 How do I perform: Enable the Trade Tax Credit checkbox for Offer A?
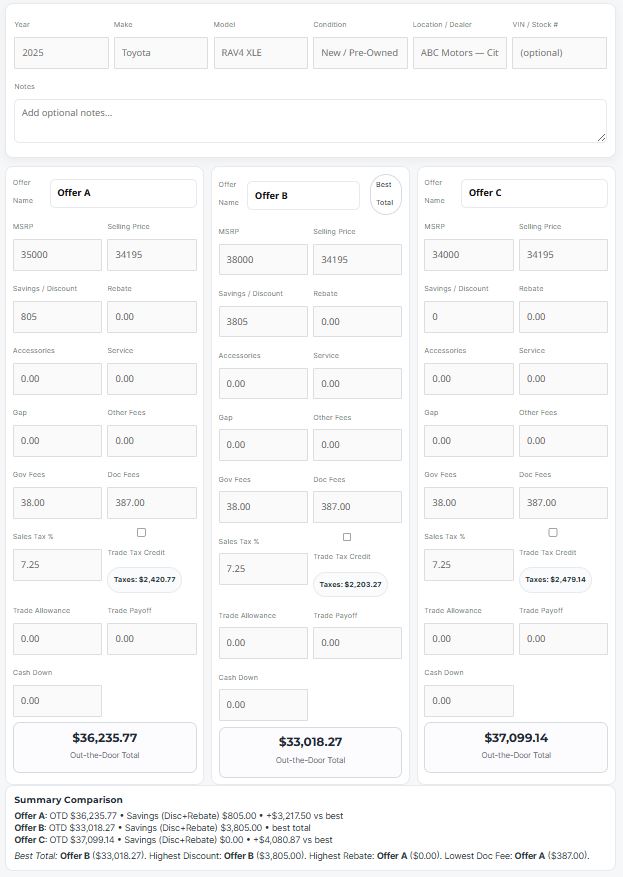(x=141, y=532)
